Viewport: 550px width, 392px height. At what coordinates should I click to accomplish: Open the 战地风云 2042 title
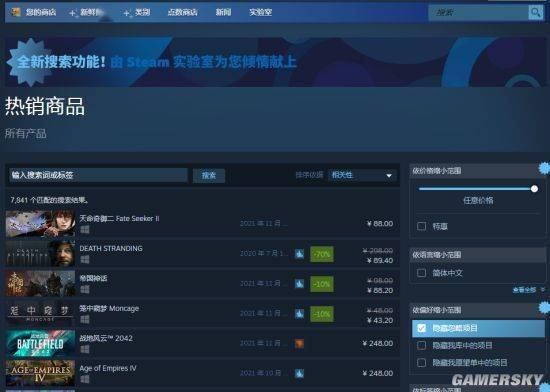[106, 338]
